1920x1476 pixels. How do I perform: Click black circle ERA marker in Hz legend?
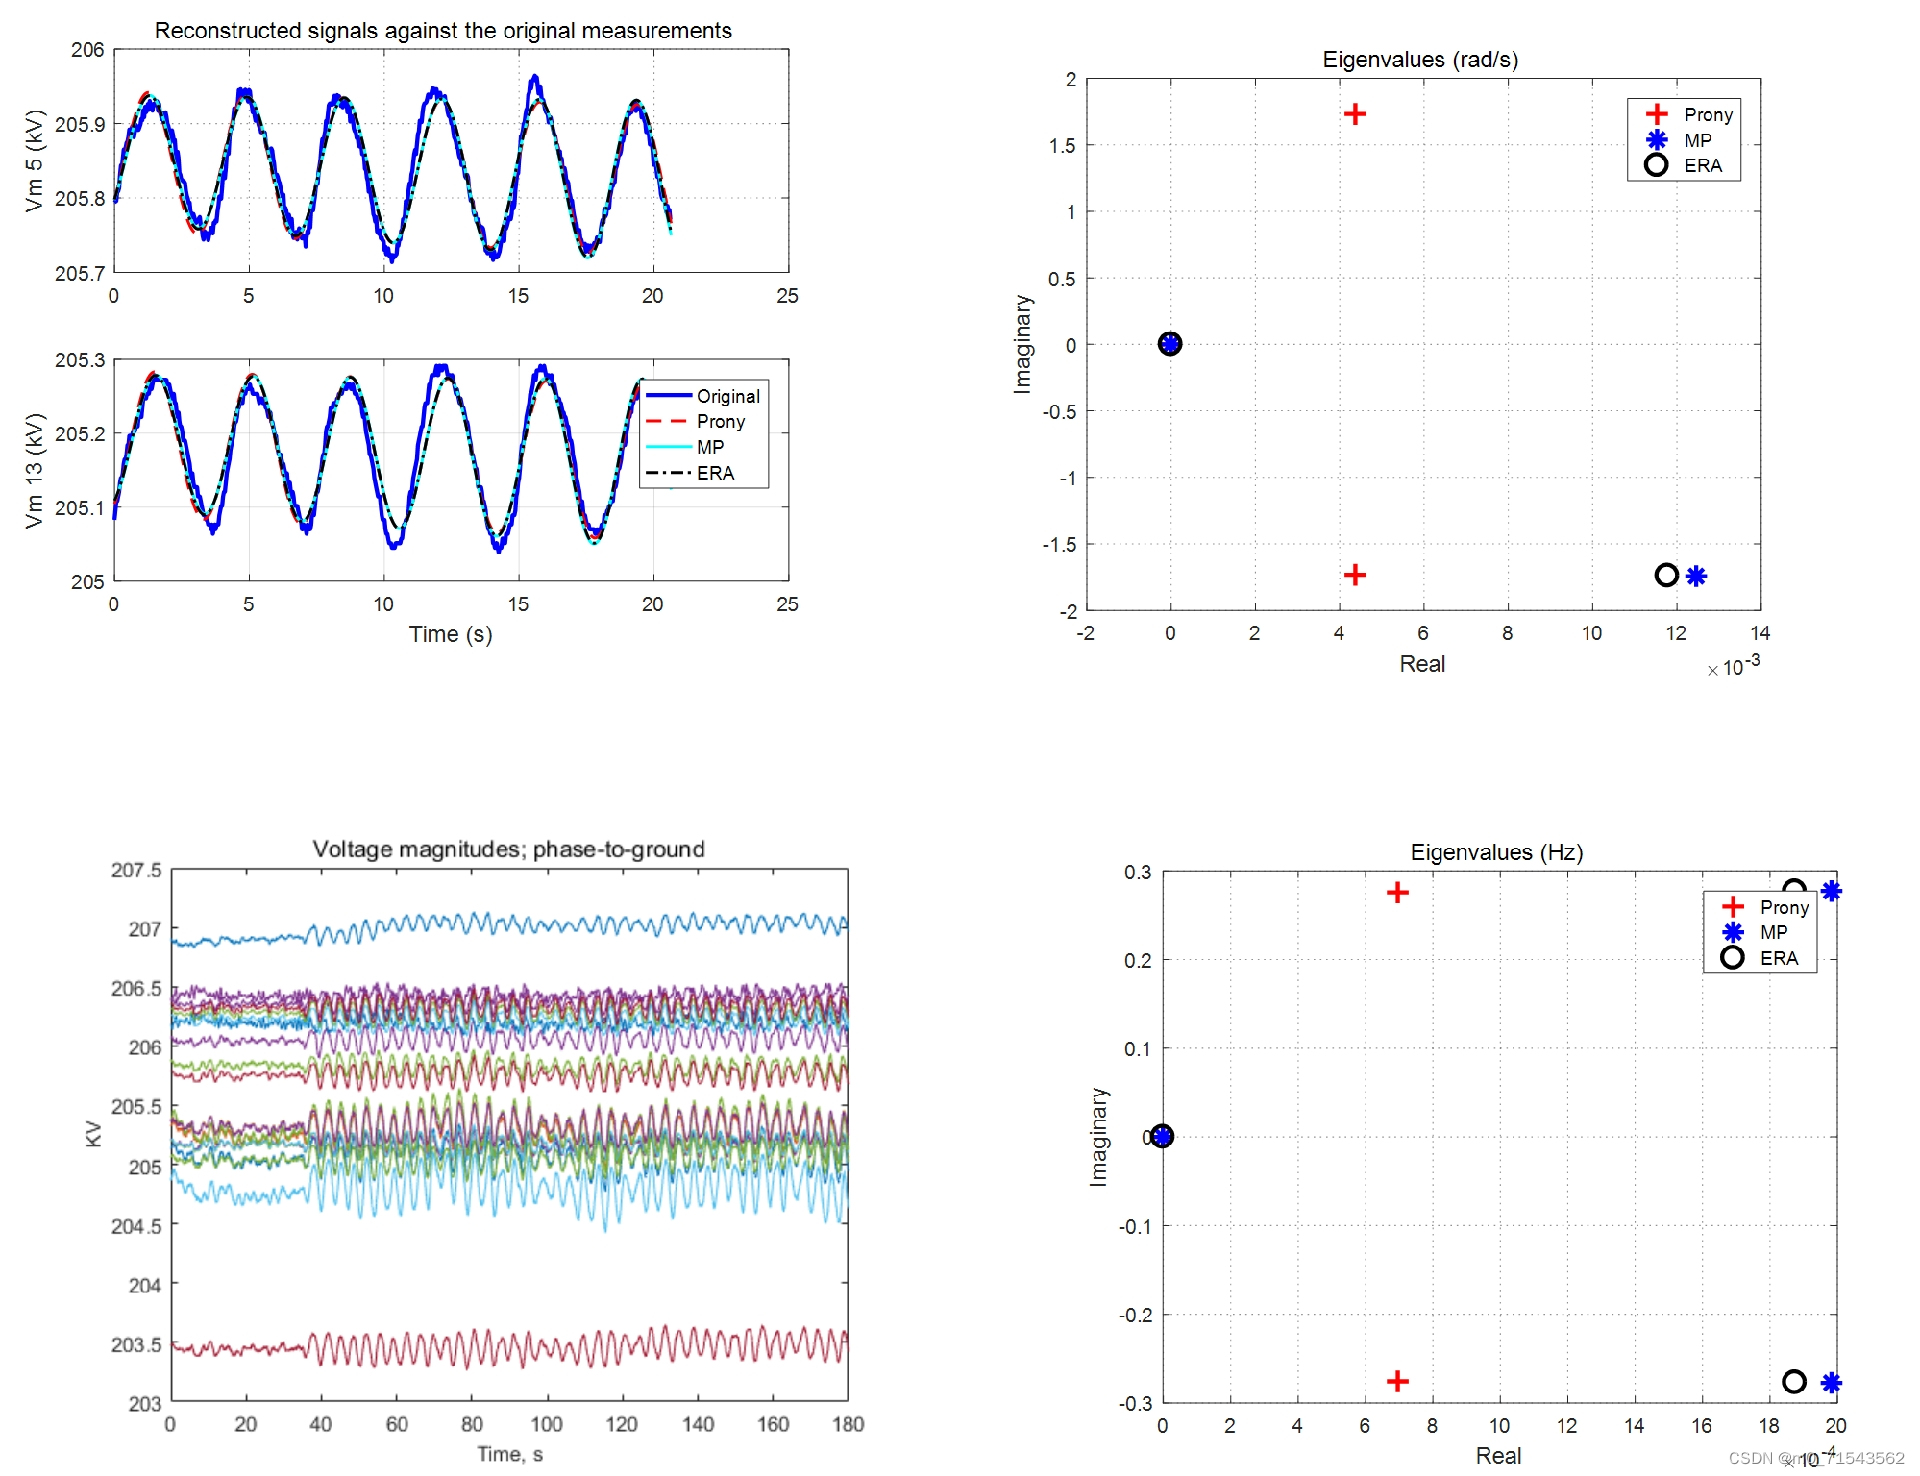point(1733,957)
